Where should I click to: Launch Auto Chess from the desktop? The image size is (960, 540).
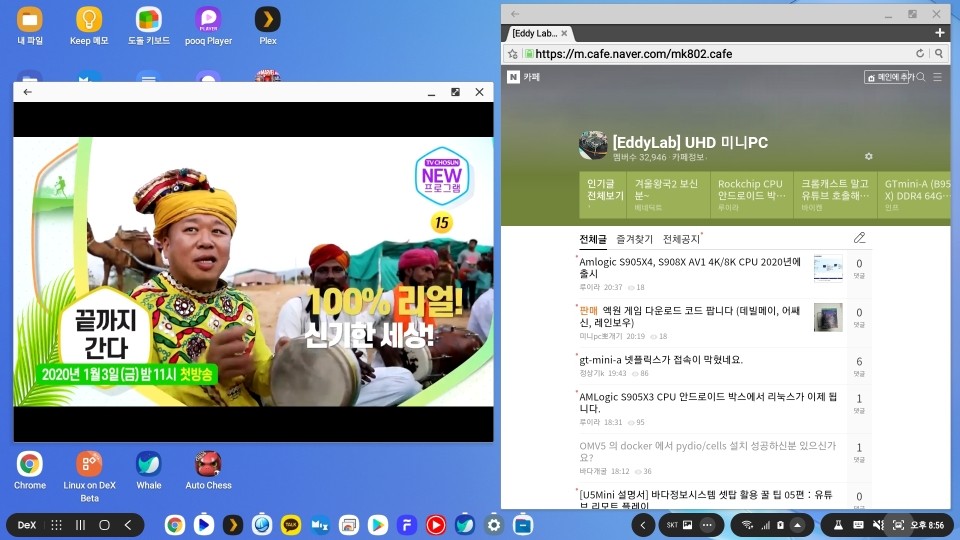pos(208,470)
